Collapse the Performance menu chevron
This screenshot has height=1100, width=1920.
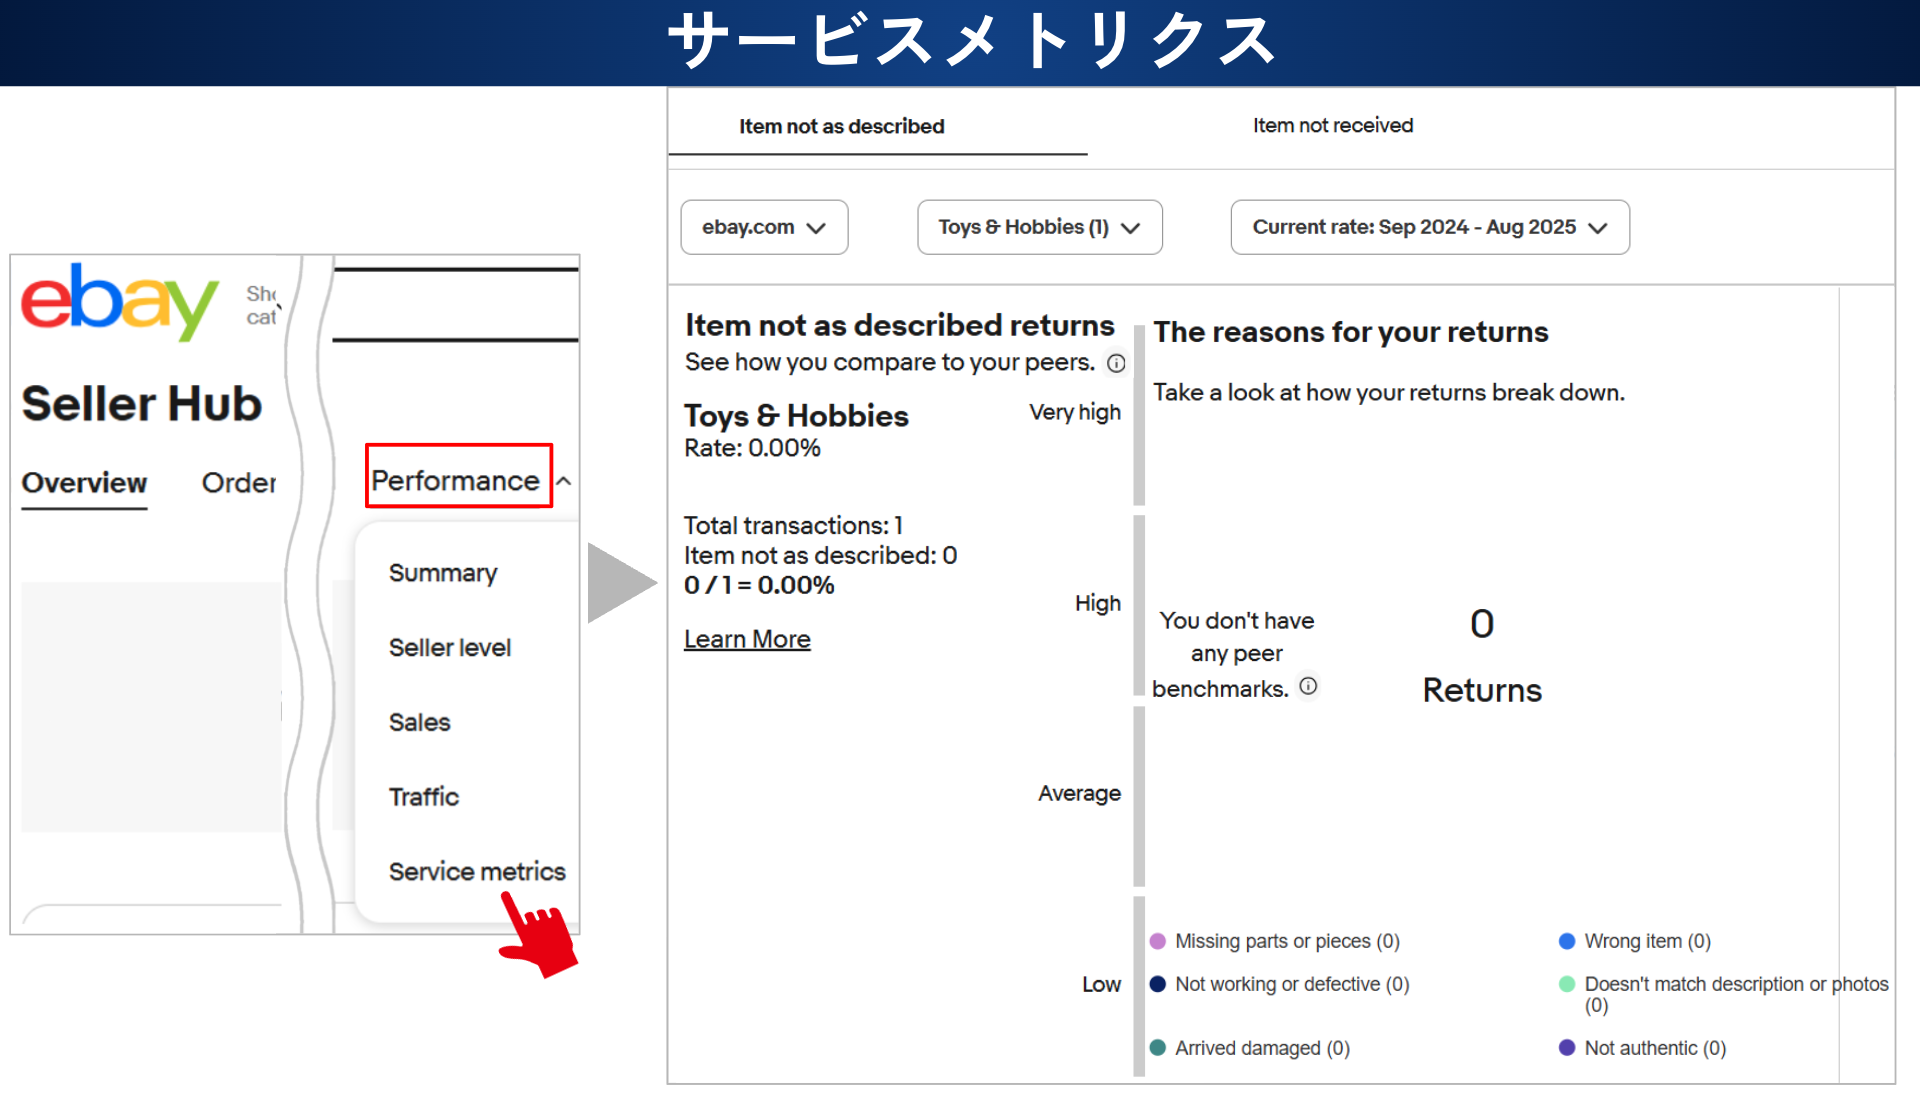(564, 481)
